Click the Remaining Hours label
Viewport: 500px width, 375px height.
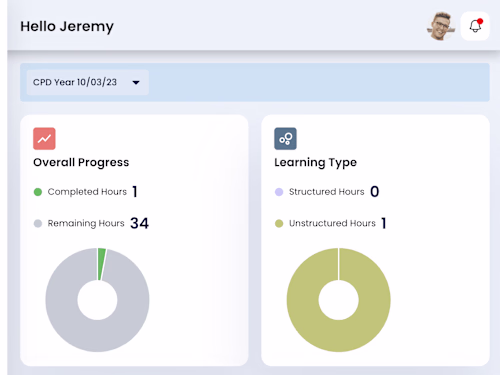86,223
